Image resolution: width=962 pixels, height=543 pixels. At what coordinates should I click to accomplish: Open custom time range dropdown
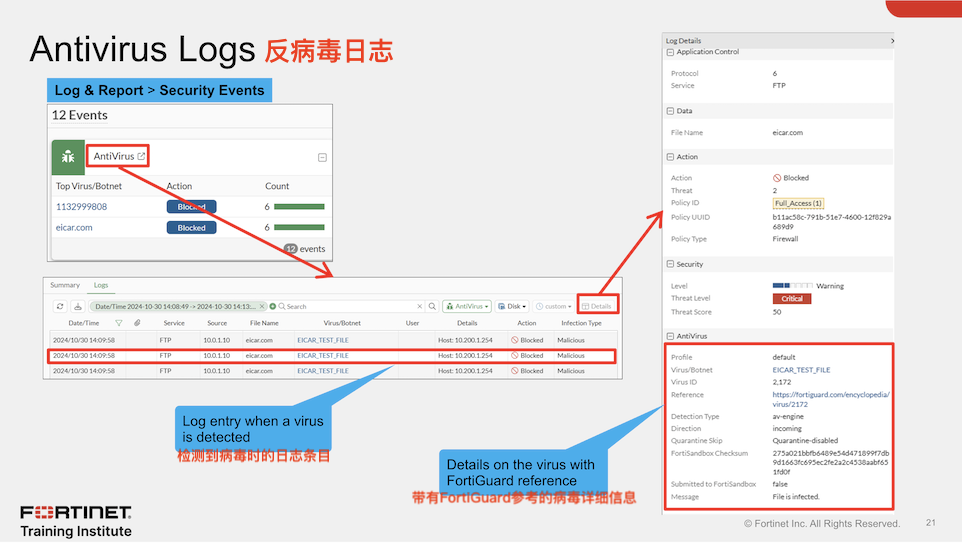[x=553, y=306]
